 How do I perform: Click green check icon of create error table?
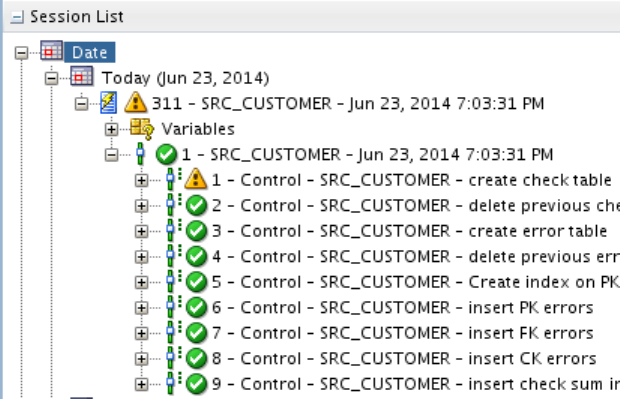coord(196,231)
